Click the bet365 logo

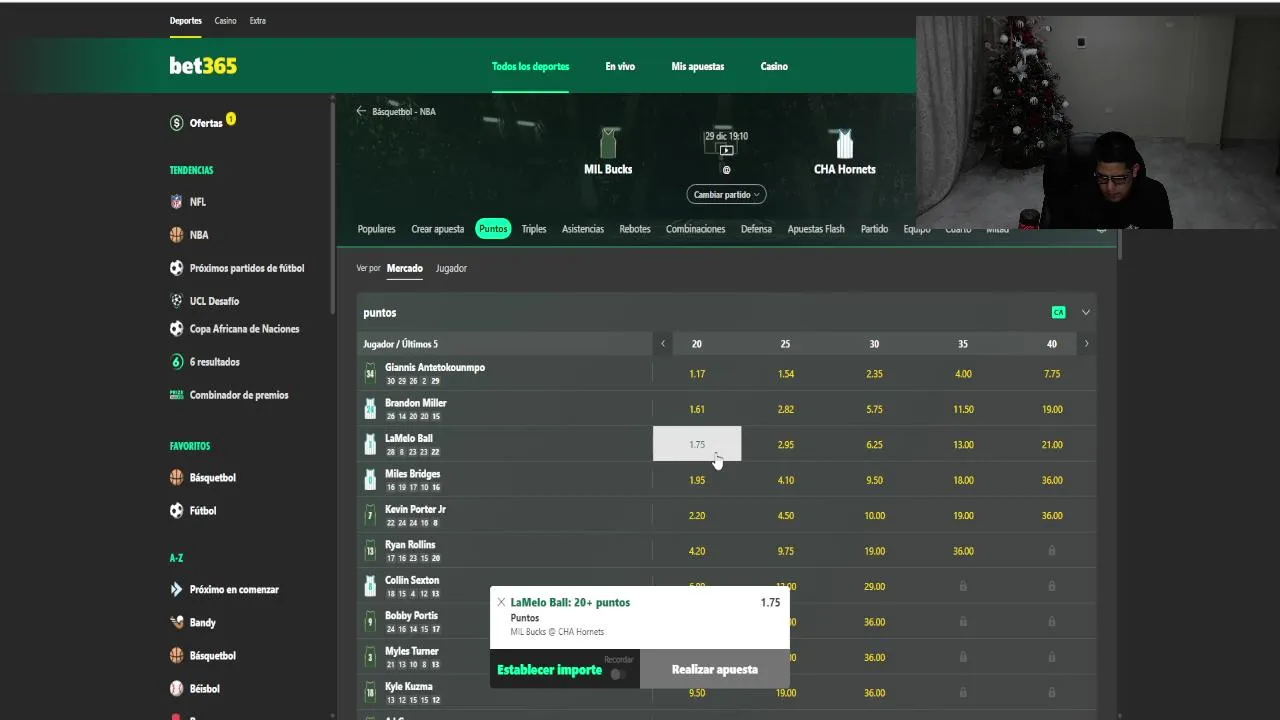[203, 66]
